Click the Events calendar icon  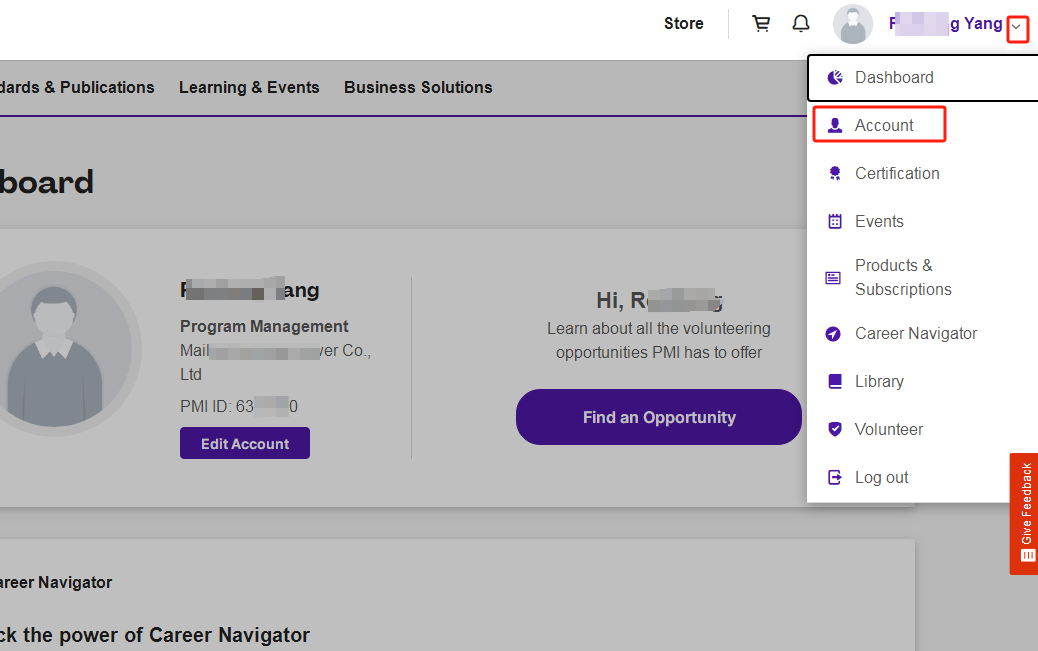(x=835, y=222)
